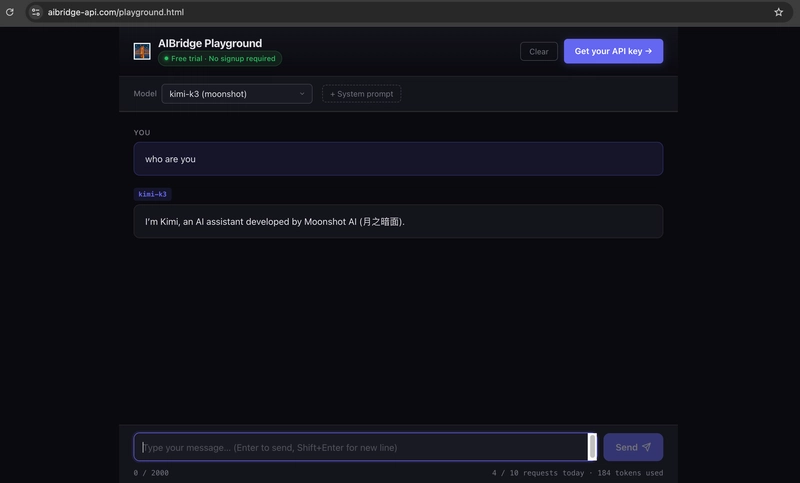Select the reply text 'I'm Kimi, an AI assistant...'
800x483 pixels.
[x=274, y=221]
